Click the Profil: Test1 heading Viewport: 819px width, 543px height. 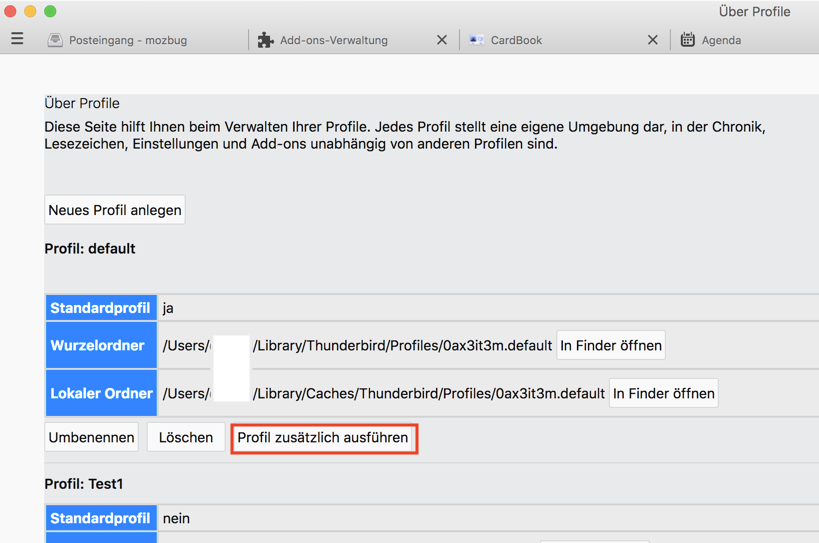tap(84, 484)
